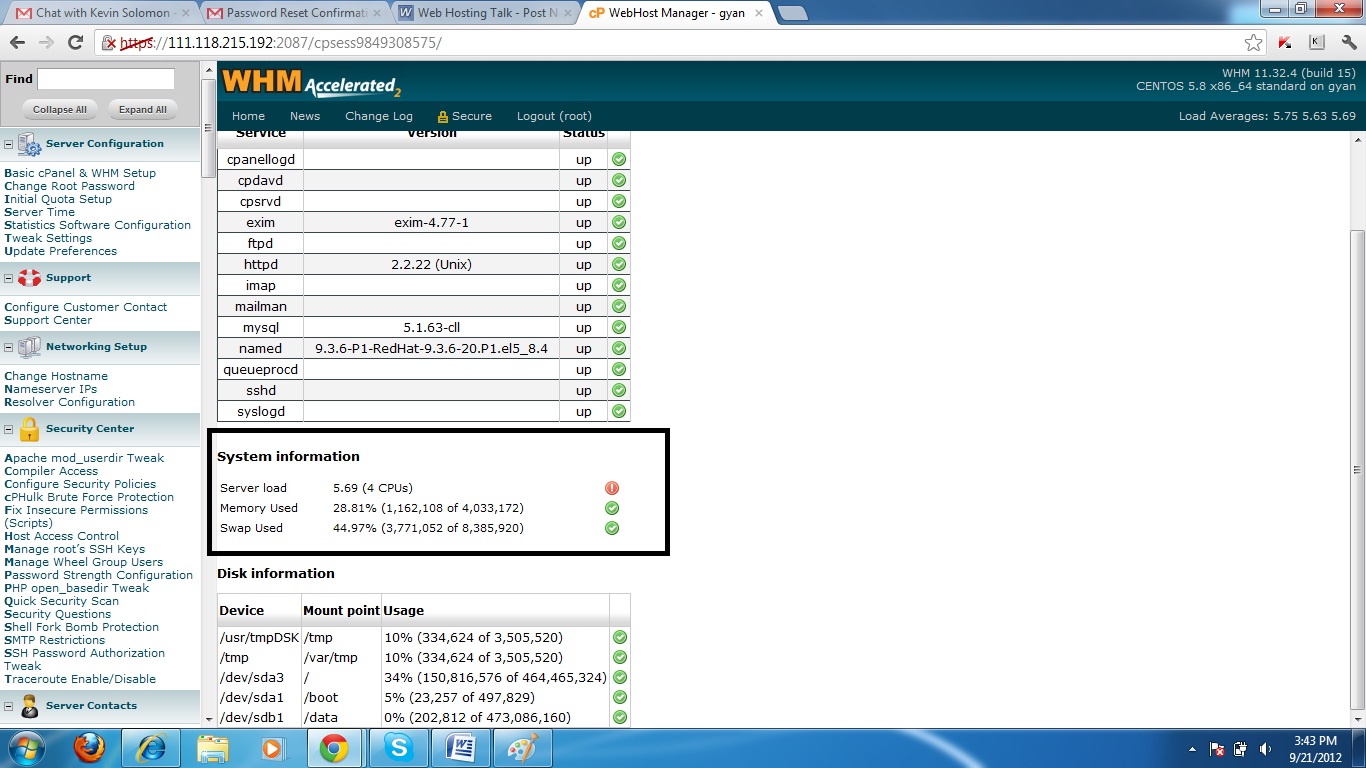Open News in WHM navigation

coord(305,116)
